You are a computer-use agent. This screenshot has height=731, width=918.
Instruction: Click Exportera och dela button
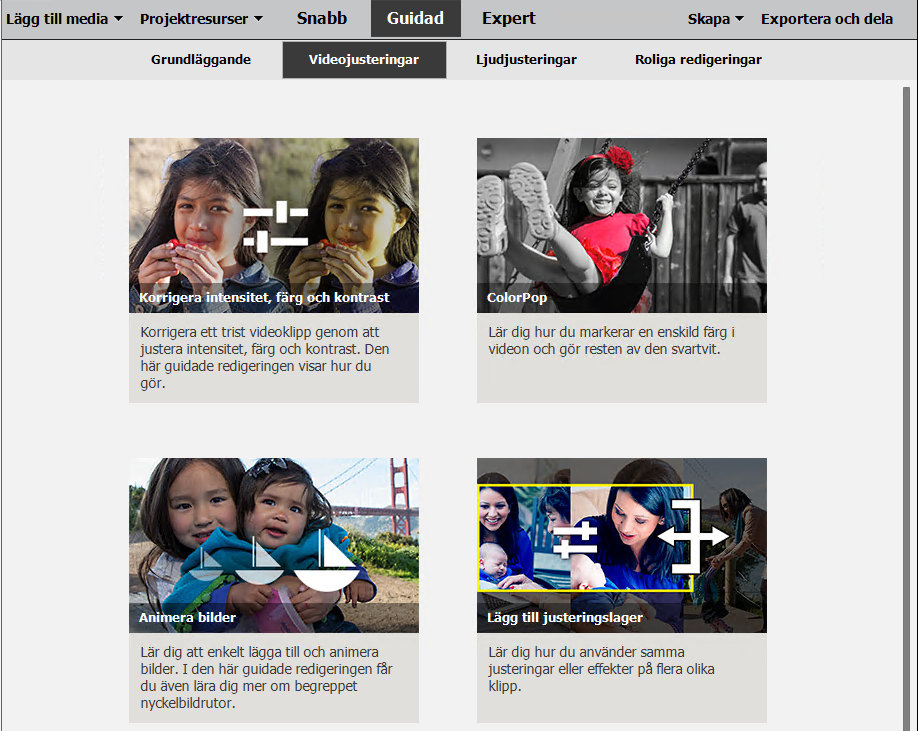coord(827,19)
